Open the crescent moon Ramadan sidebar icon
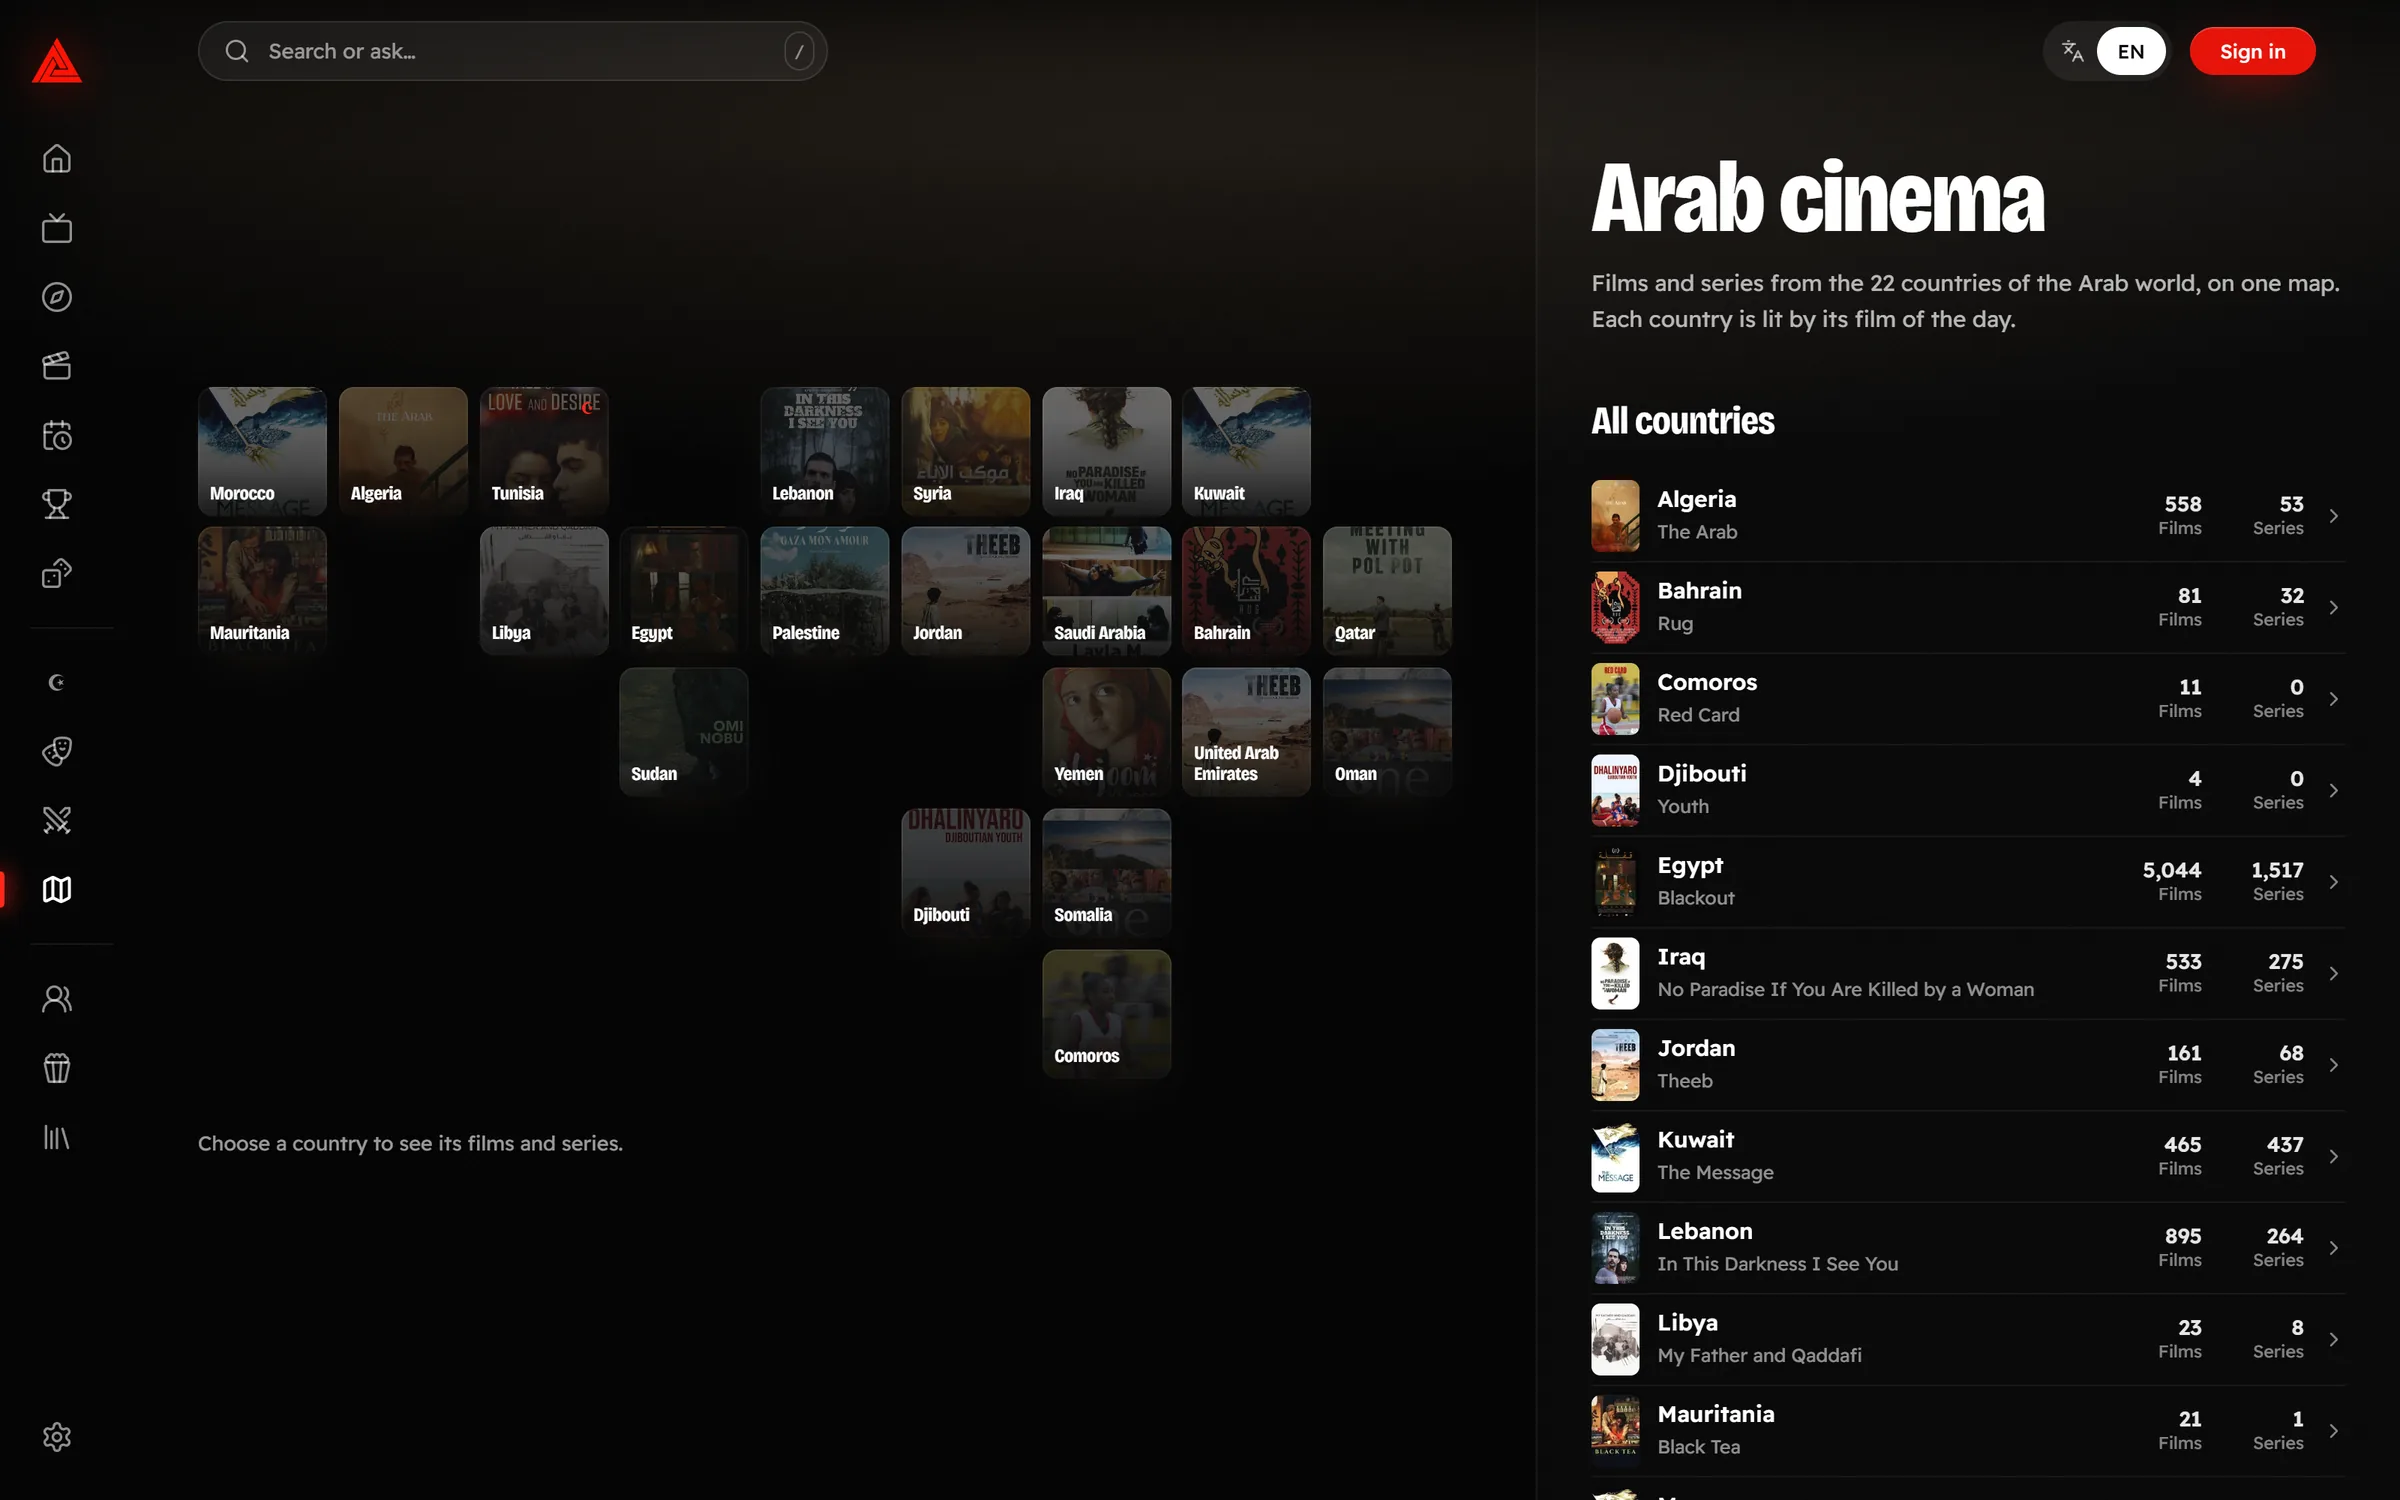The height and width of the screenshot is (1500, 2400). tap(57, 683)
